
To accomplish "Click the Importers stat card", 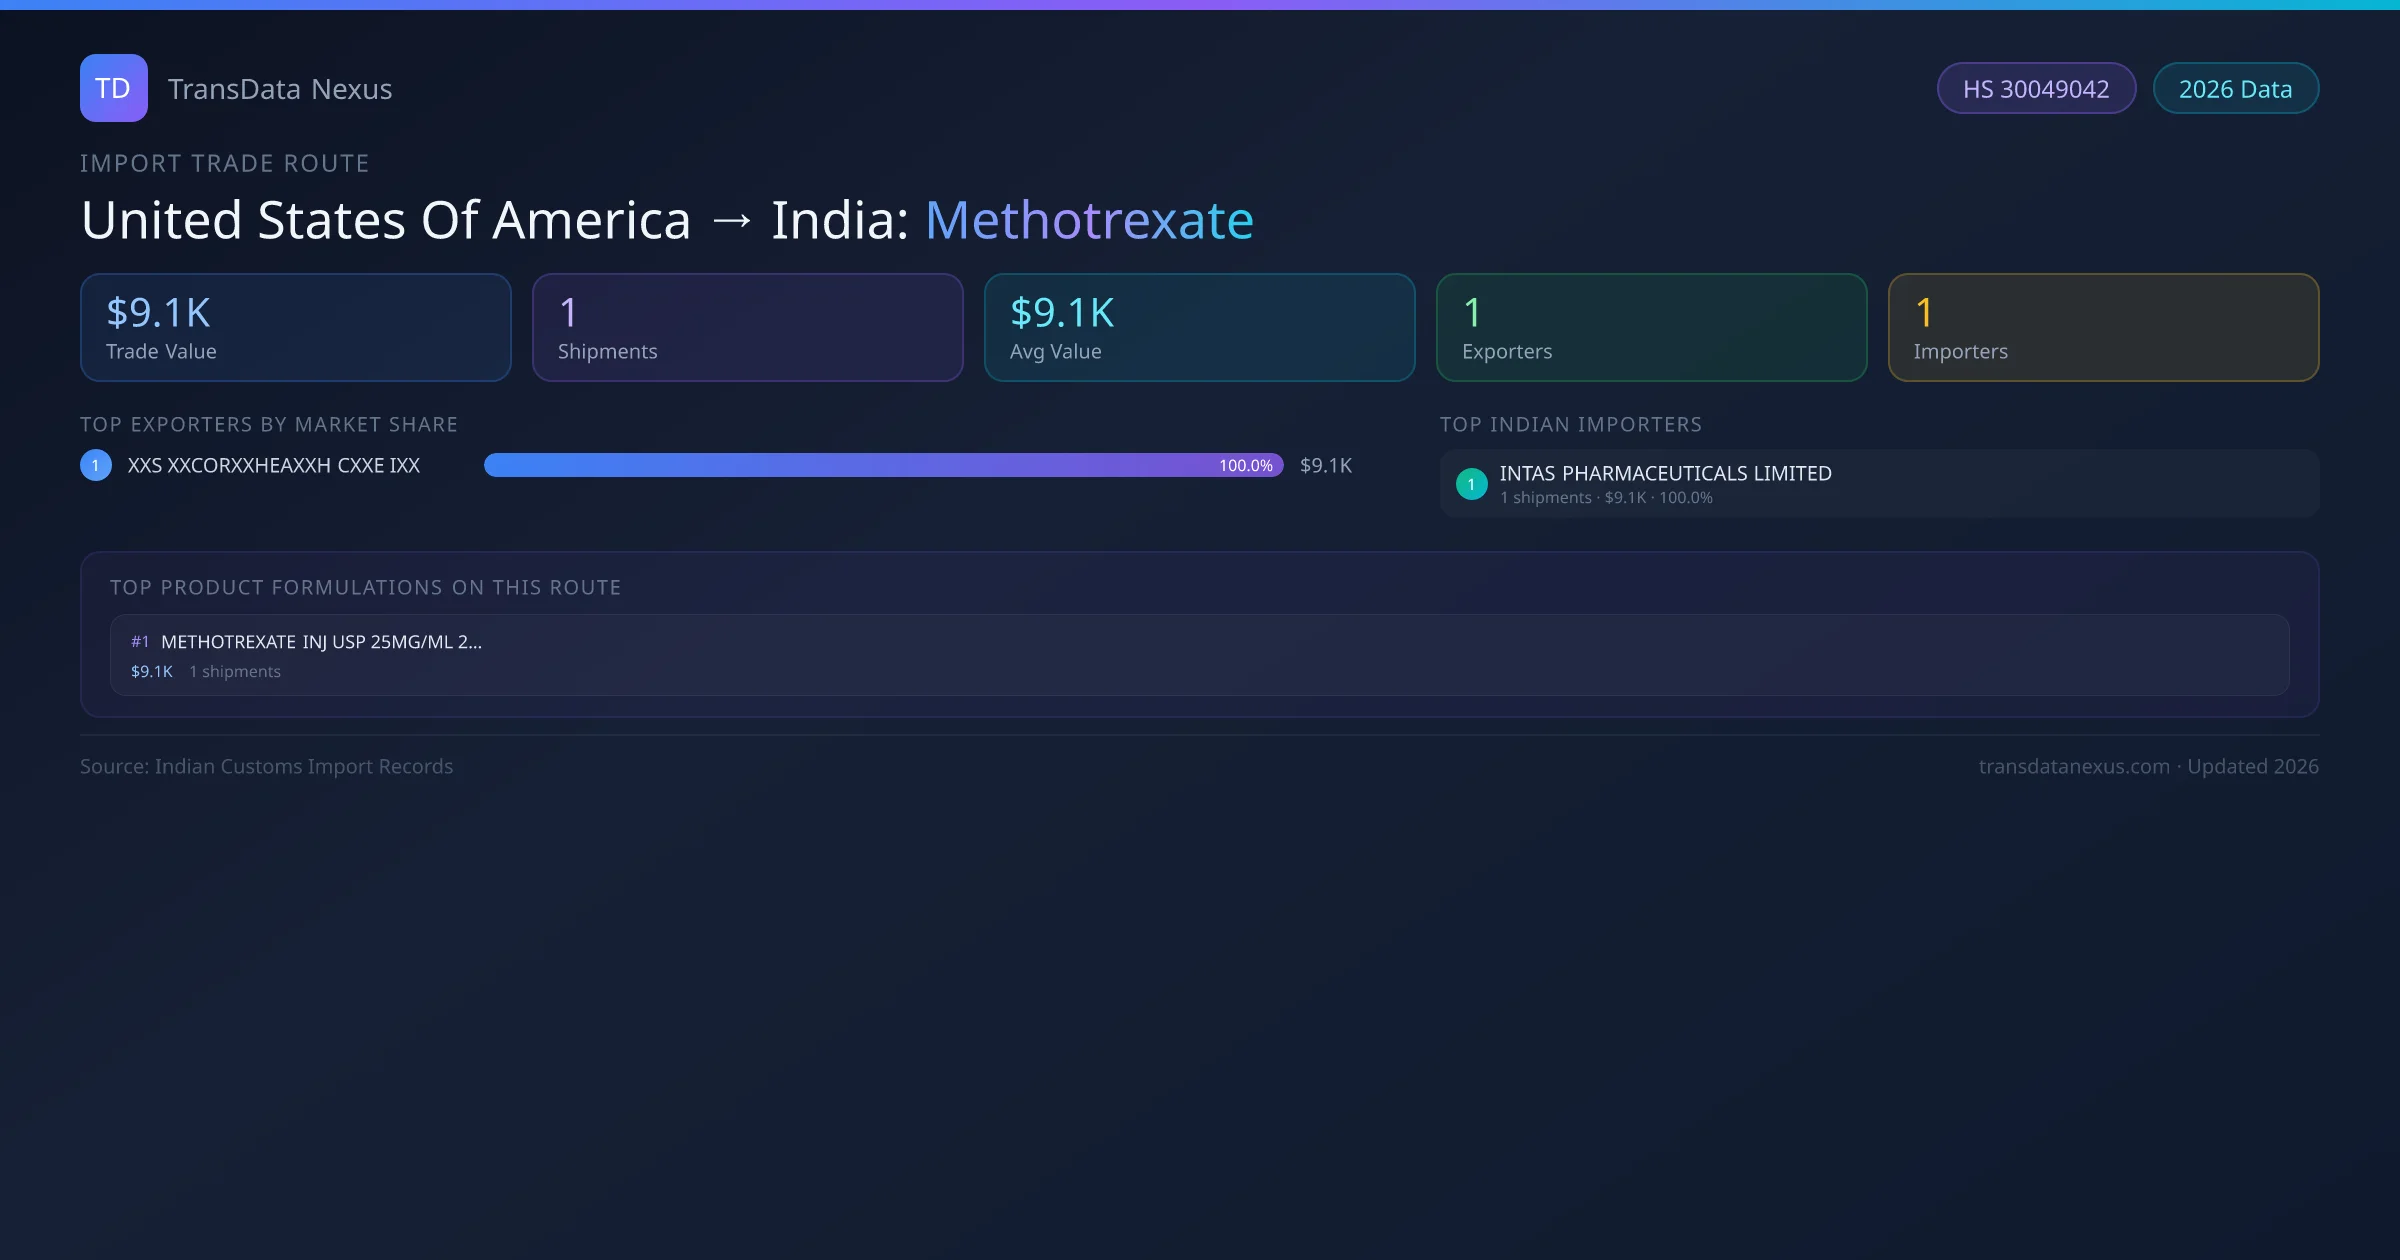I will (2103, 327).
